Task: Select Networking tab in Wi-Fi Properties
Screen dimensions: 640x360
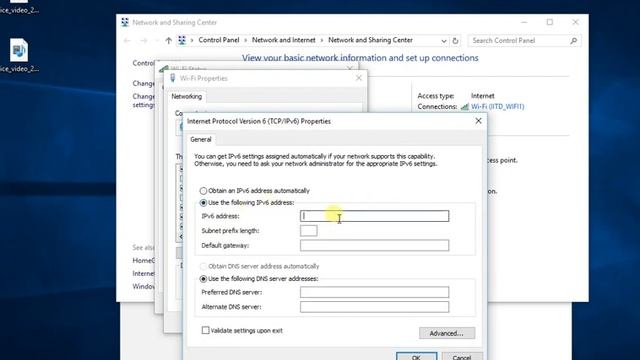Action: [187, 96]
